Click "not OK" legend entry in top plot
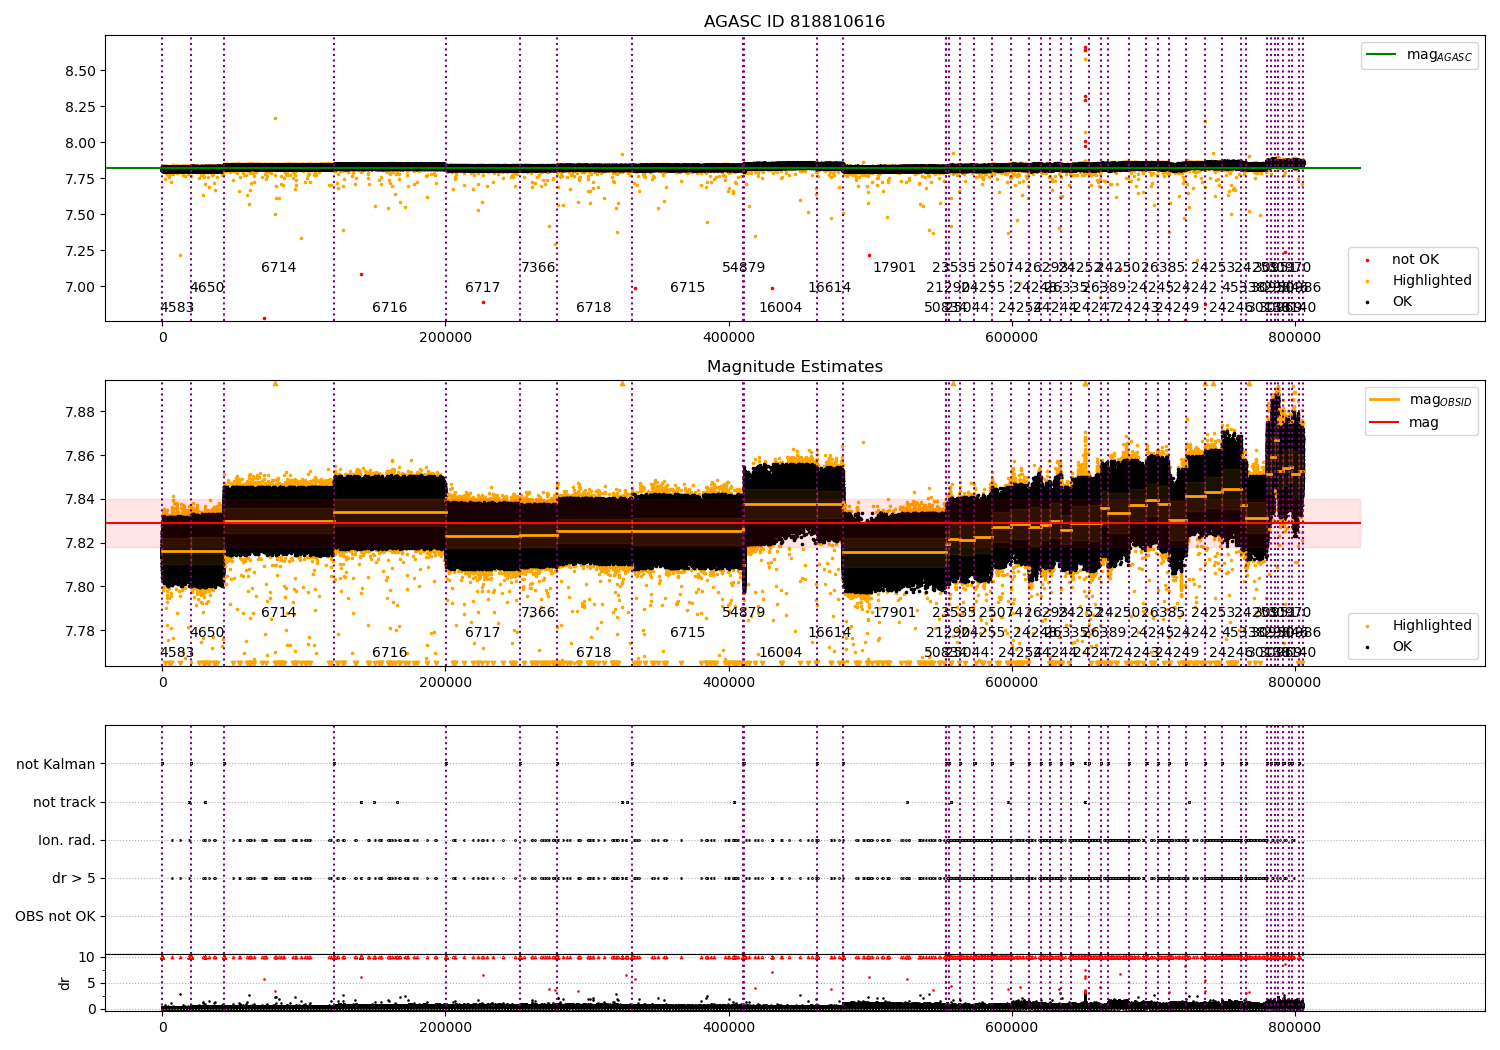This screenshot has width=1500, height=1050. pyautogui.click(x=1415, y=260)
